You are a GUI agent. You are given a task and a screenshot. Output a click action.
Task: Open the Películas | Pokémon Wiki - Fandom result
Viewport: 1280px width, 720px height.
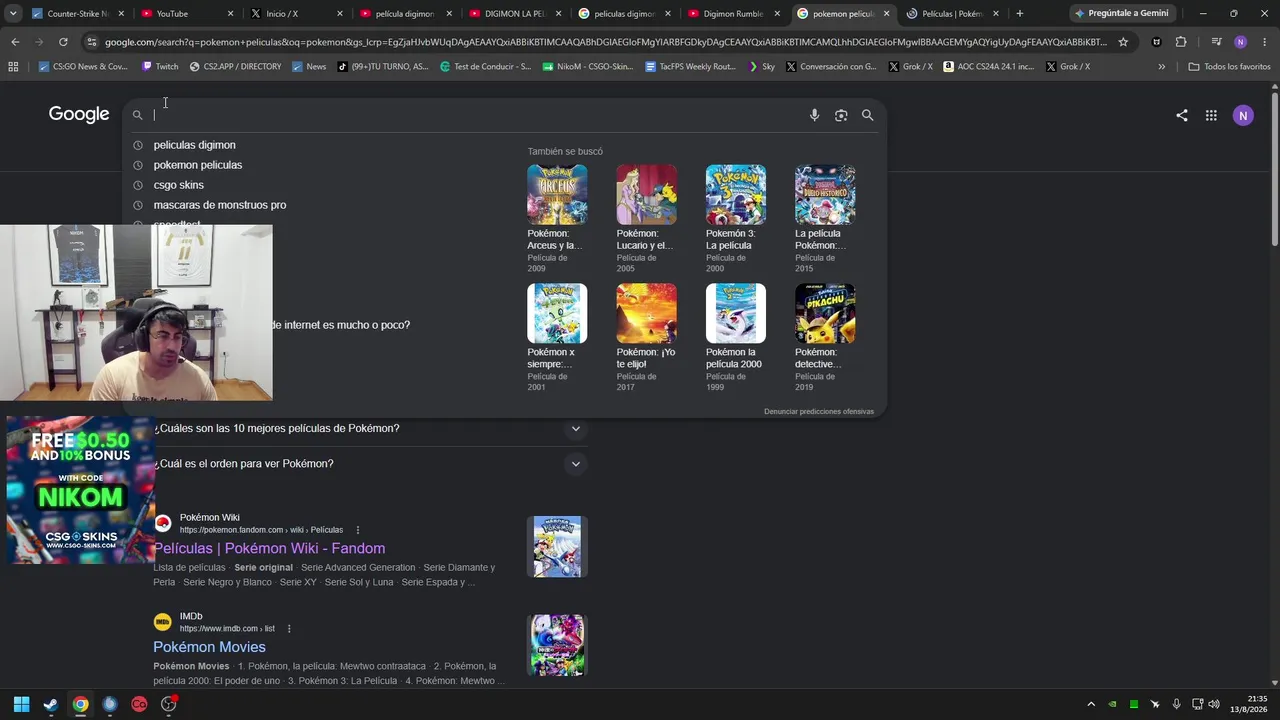[x=269, y=548]
